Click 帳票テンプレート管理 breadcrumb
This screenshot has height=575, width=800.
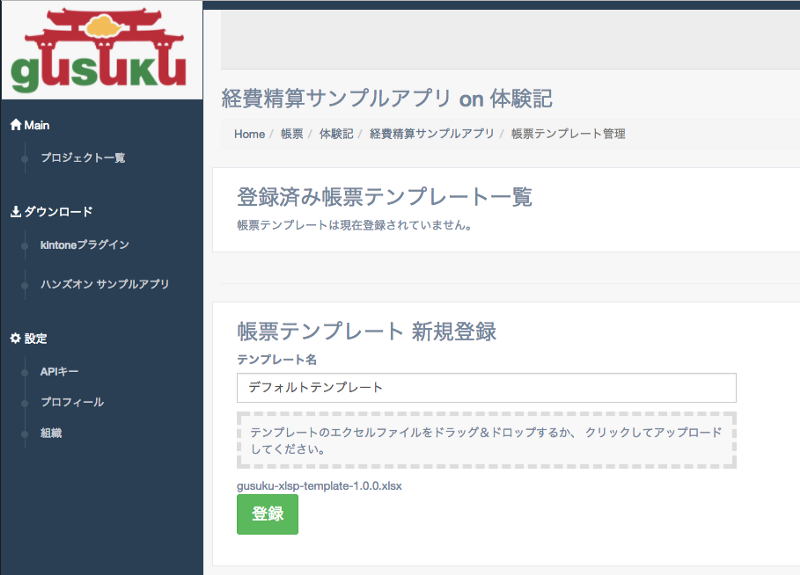(568, 134)
